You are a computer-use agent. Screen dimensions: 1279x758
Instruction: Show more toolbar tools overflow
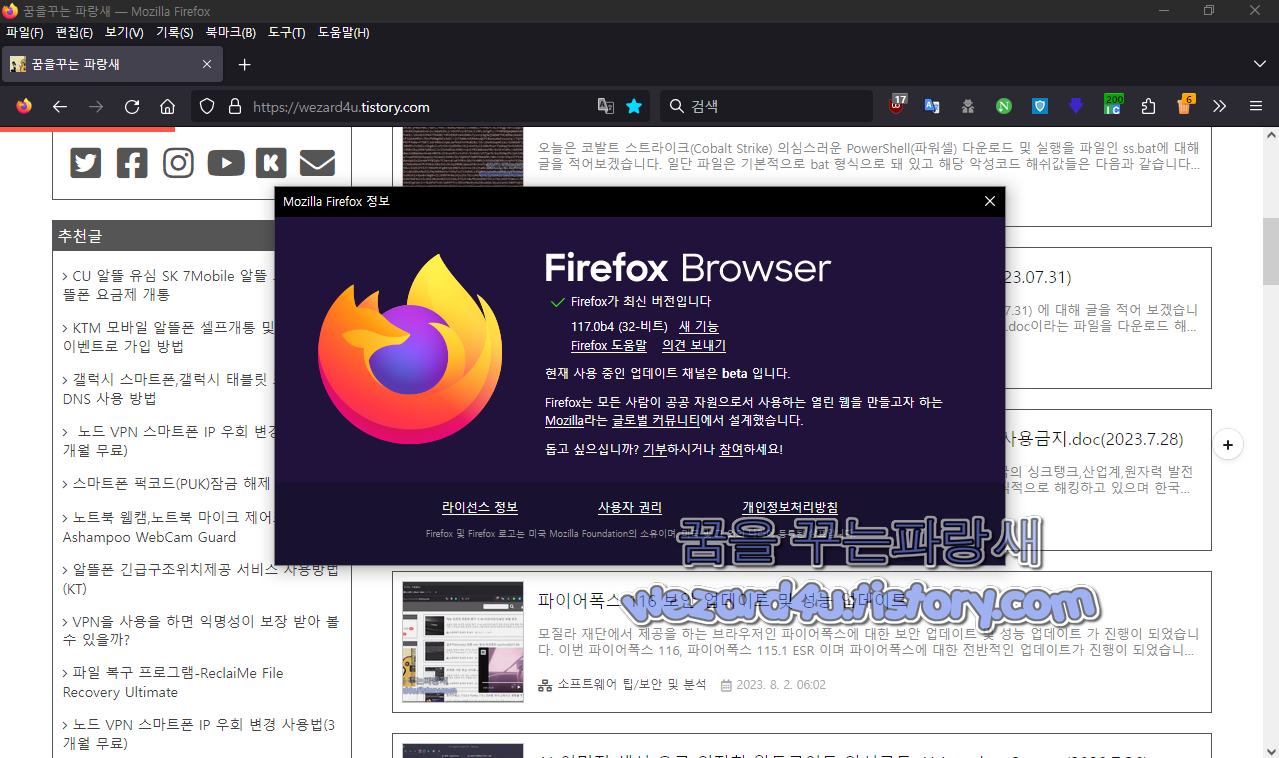pos(1220,106)
